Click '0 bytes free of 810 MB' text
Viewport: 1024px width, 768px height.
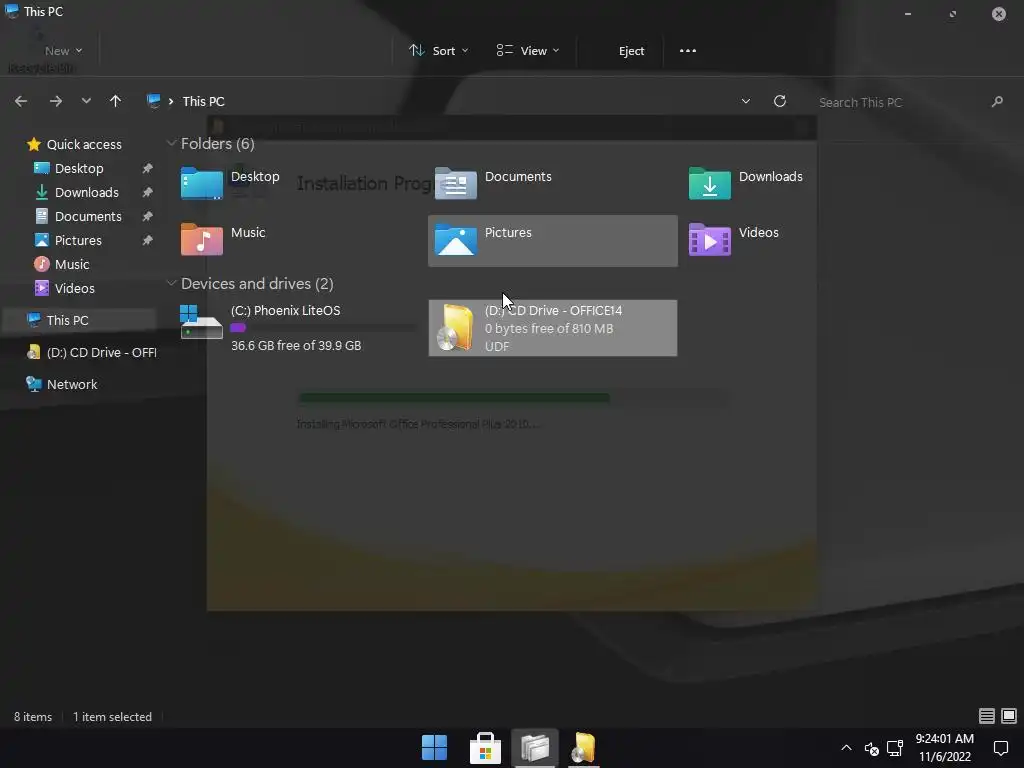pyautogui.click(x=549, y=328)
